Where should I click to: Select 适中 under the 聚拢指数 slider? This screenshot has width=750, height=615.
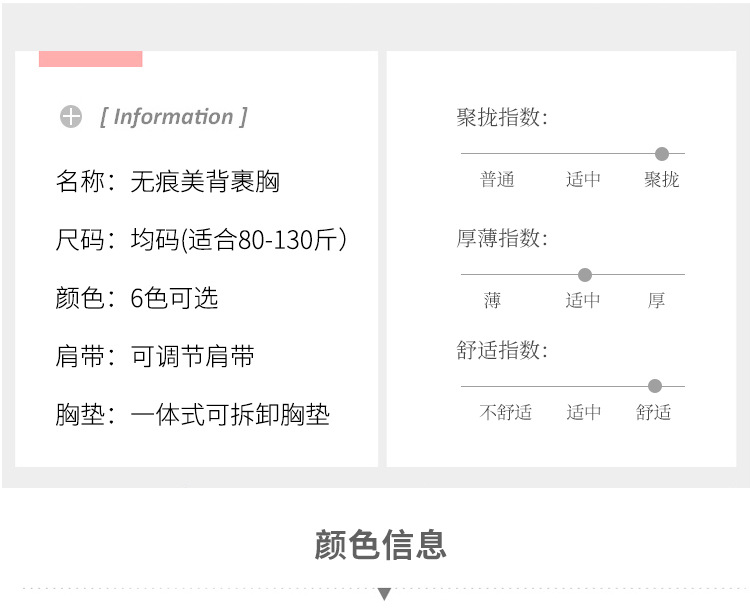click(583, 180)
